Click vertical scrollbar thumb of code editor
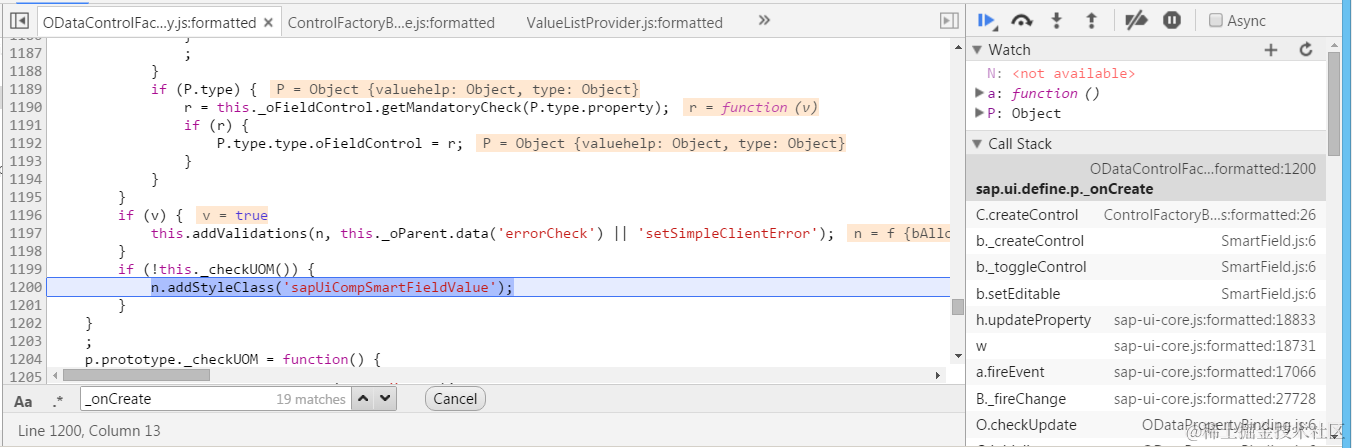 click(x=957, y=306)
